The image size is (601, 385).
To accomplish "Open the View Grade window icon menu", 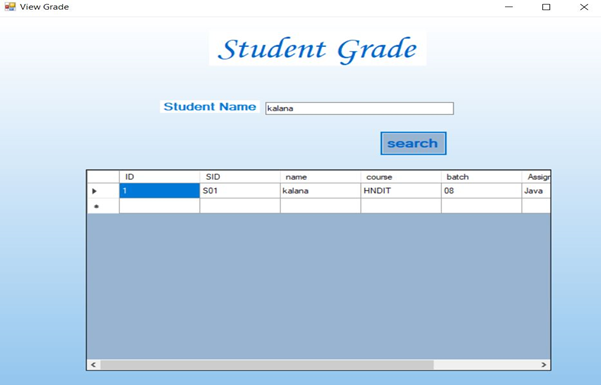I will pyautogui.click(x=10, y=7).
